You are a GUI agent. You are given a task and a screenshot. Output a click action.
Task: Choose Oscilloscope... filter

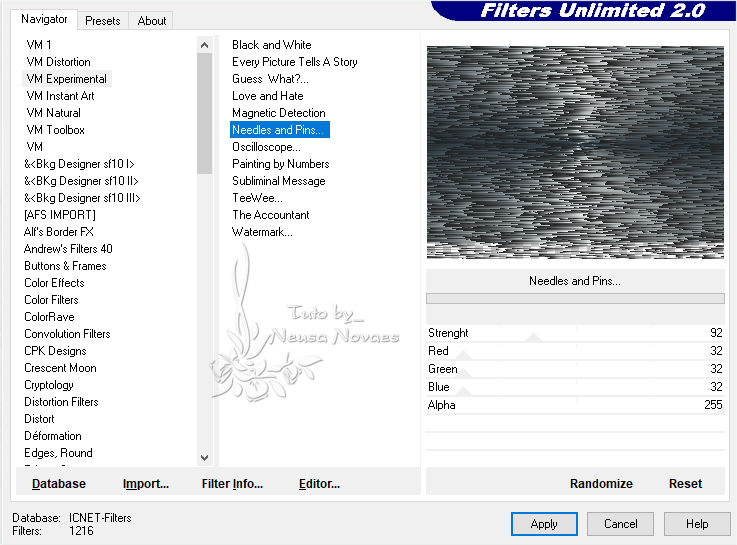[266, 147]
